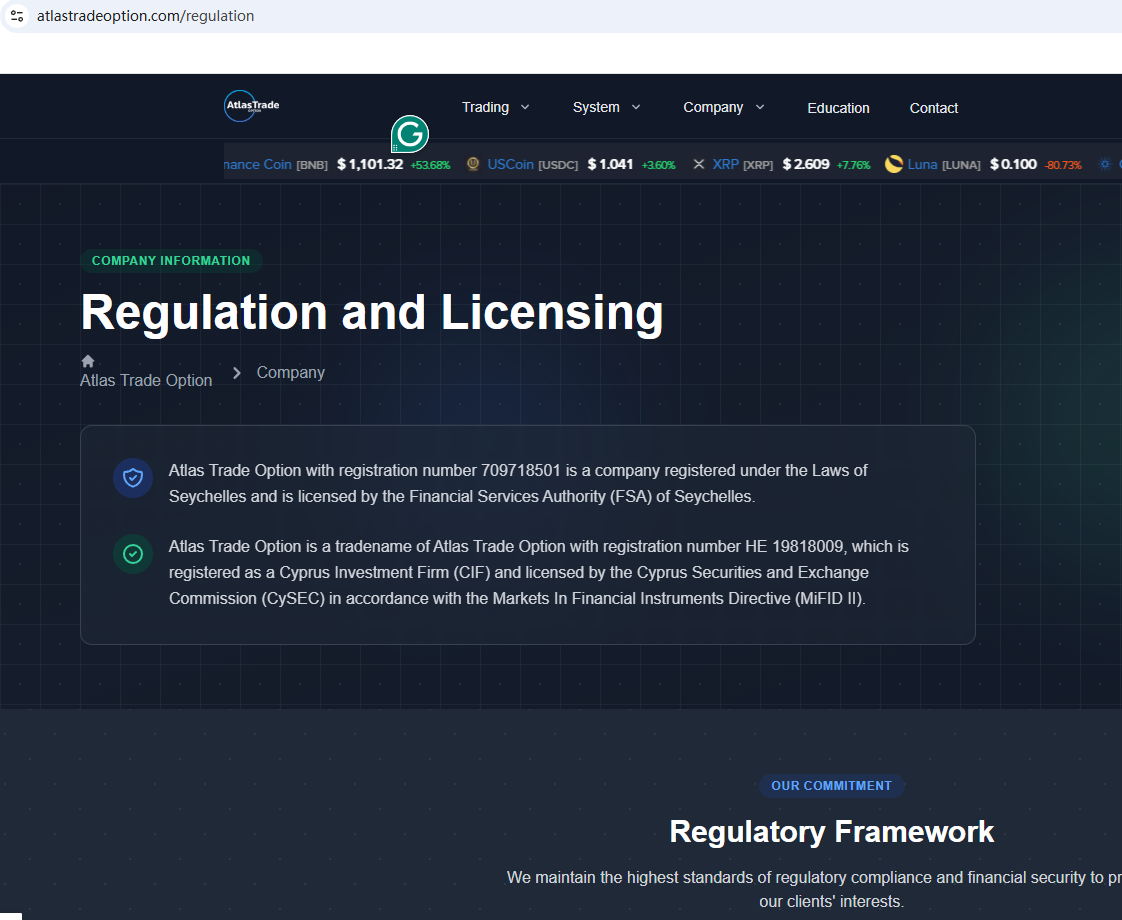1122x920 pixels.
Task: Click the COMPANY INFORMATION badge
Action: (171, 261)
